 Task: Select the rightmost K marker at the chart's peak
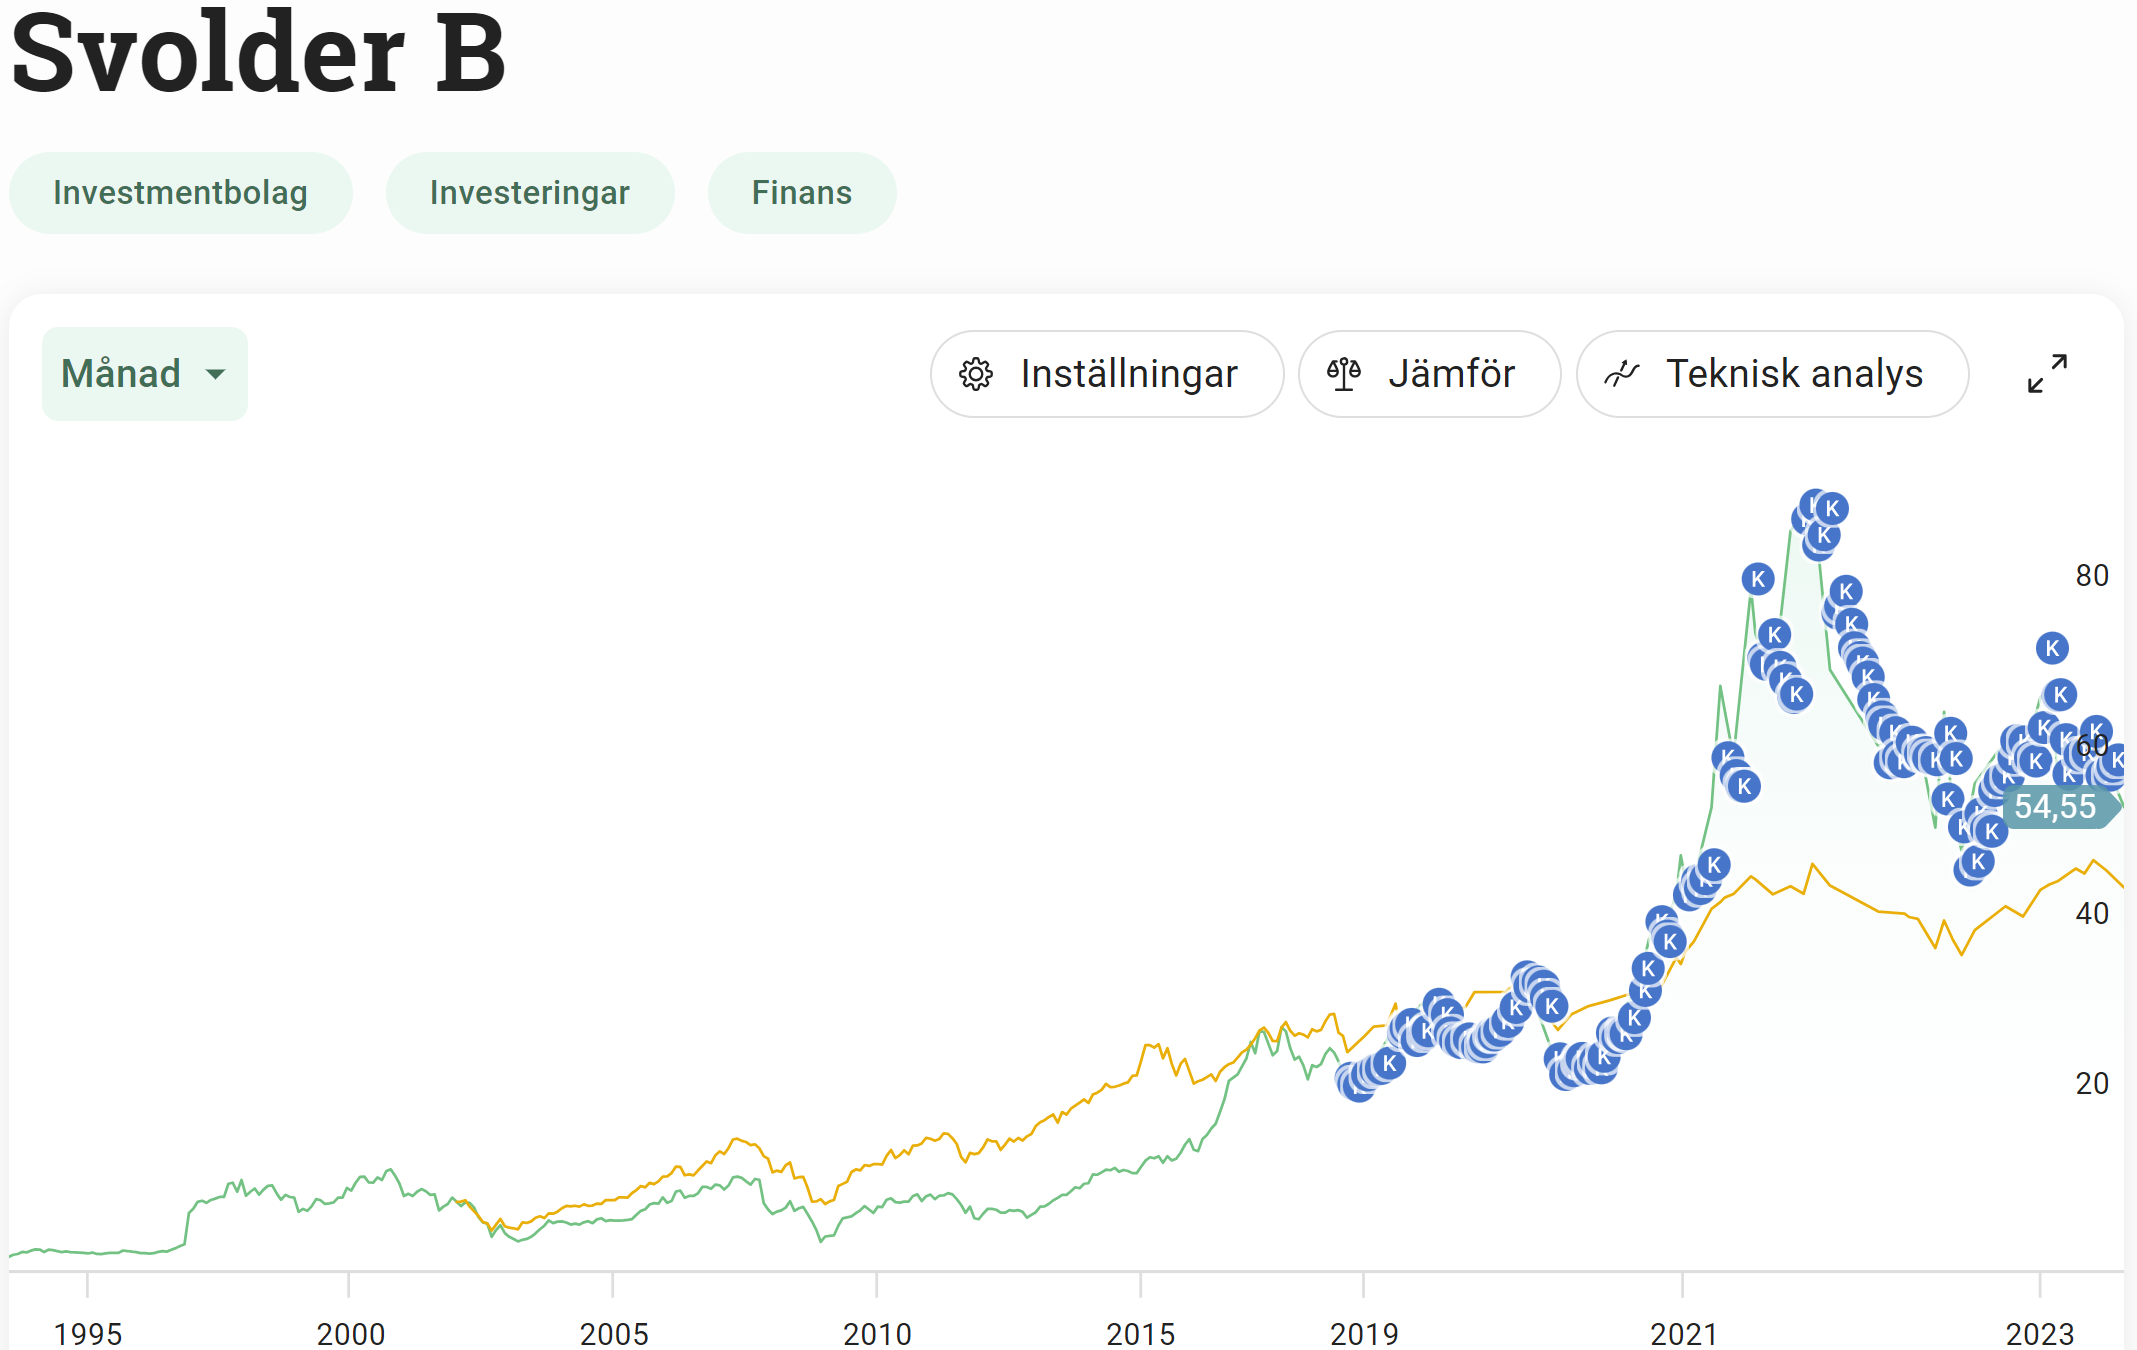(x=1832, y=508)
